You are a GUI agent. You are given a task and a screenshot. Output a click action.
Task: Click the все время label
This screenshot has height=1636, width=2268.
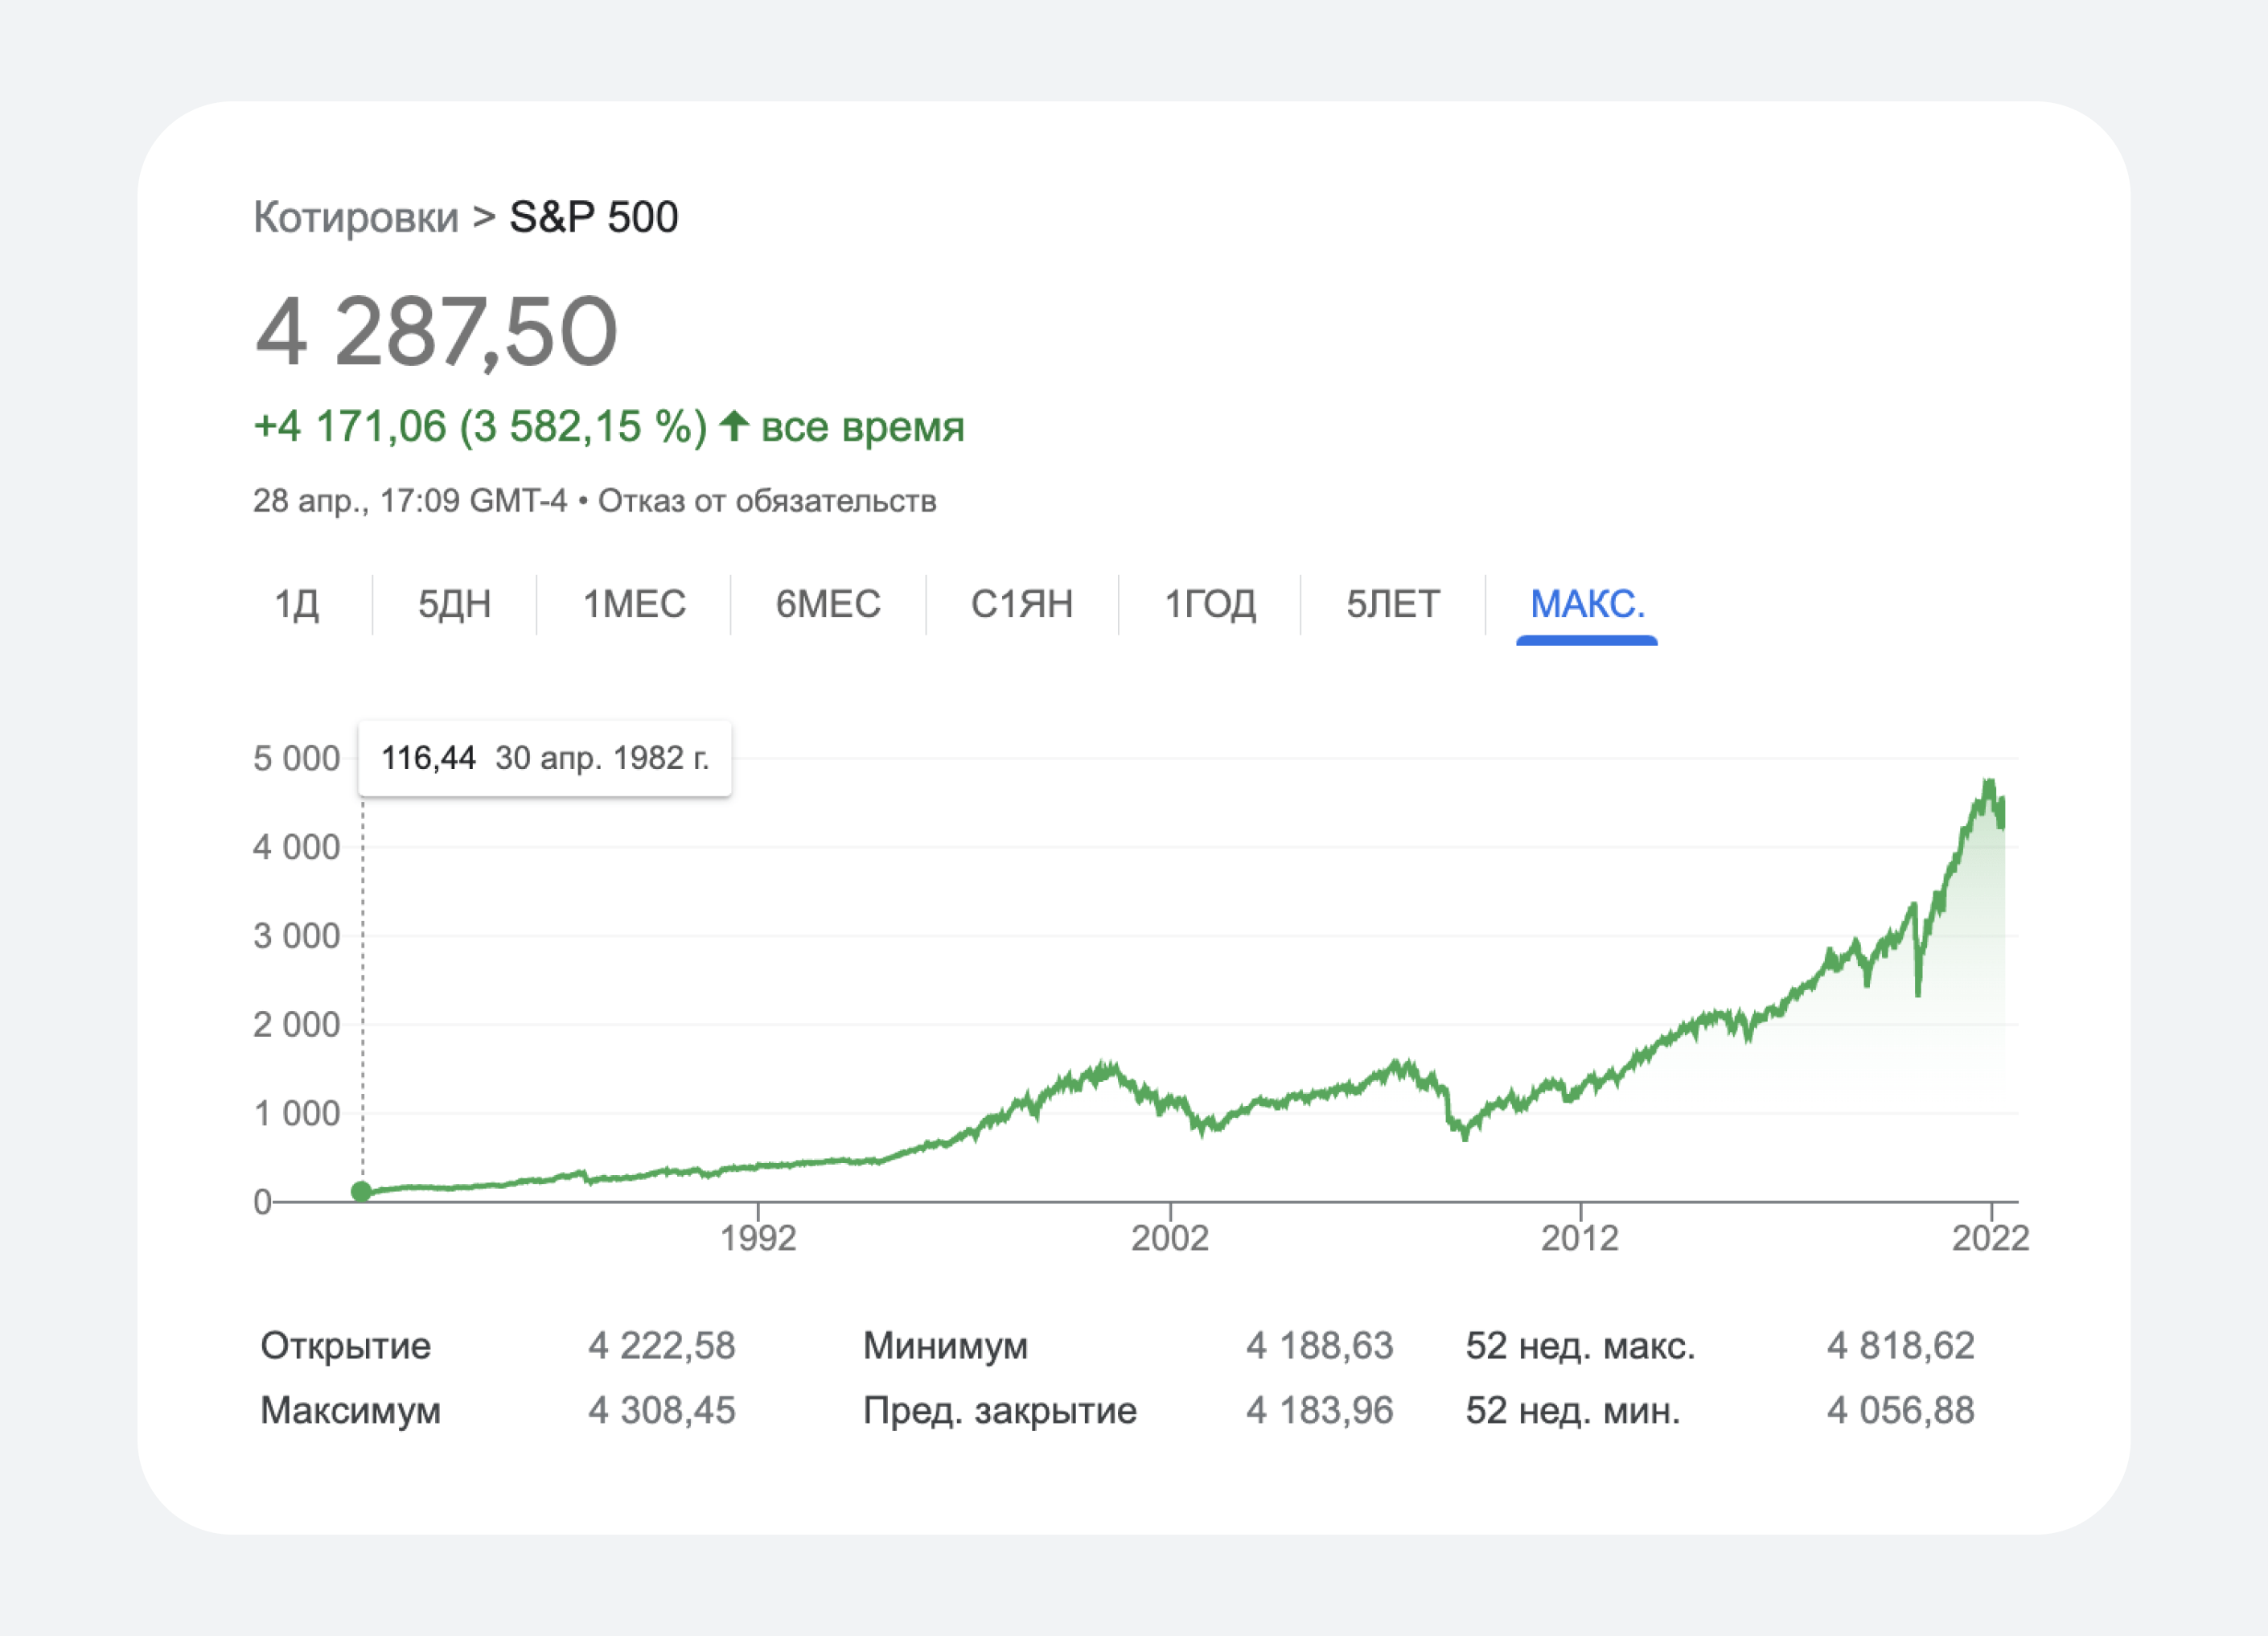coord(863,427)
